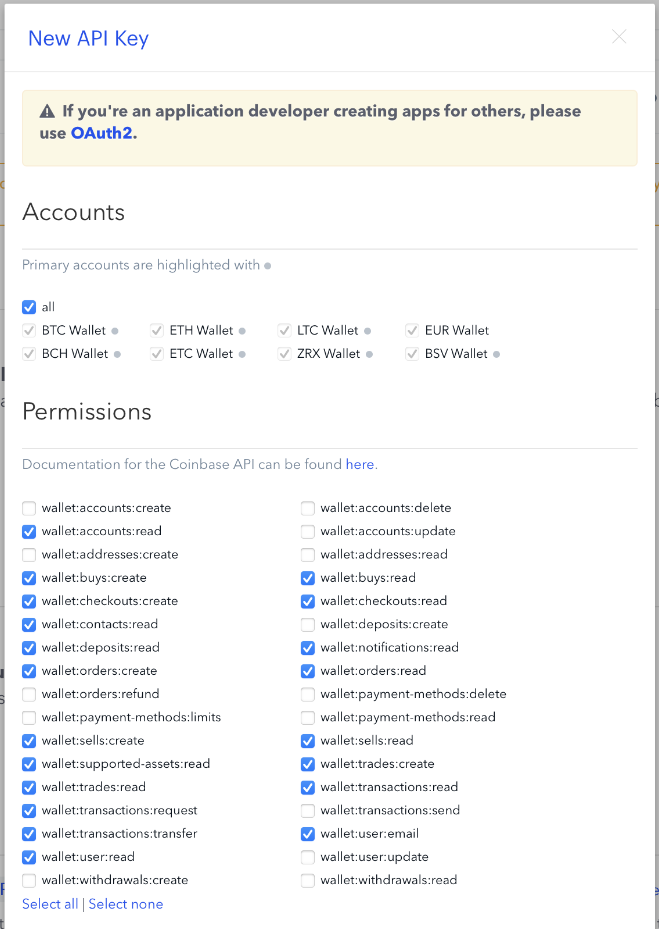The width and height of the screenshot is (659, 929).
Task: Enable wallet:withdrawals:create permission
Action: click(29, 880)
